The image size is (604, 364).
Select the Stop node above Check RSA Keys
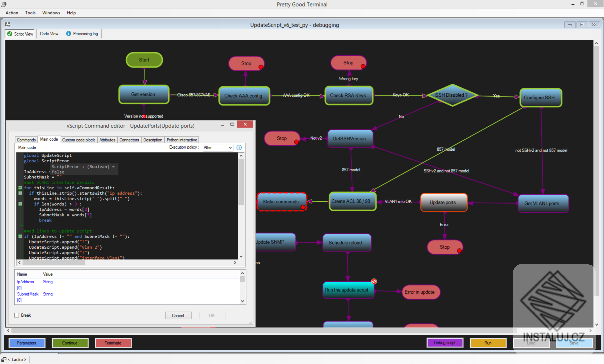[x=348, y=63]
